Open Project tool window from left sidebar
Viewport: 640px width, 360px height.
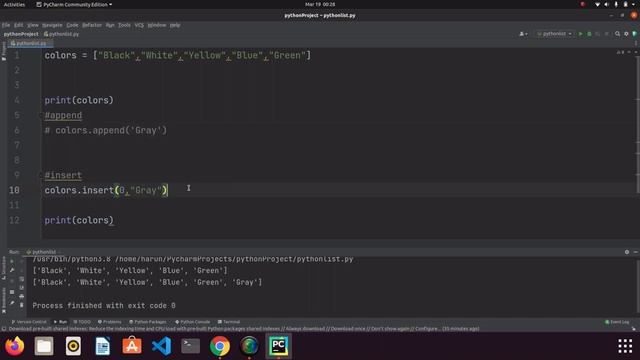point(4,51)
